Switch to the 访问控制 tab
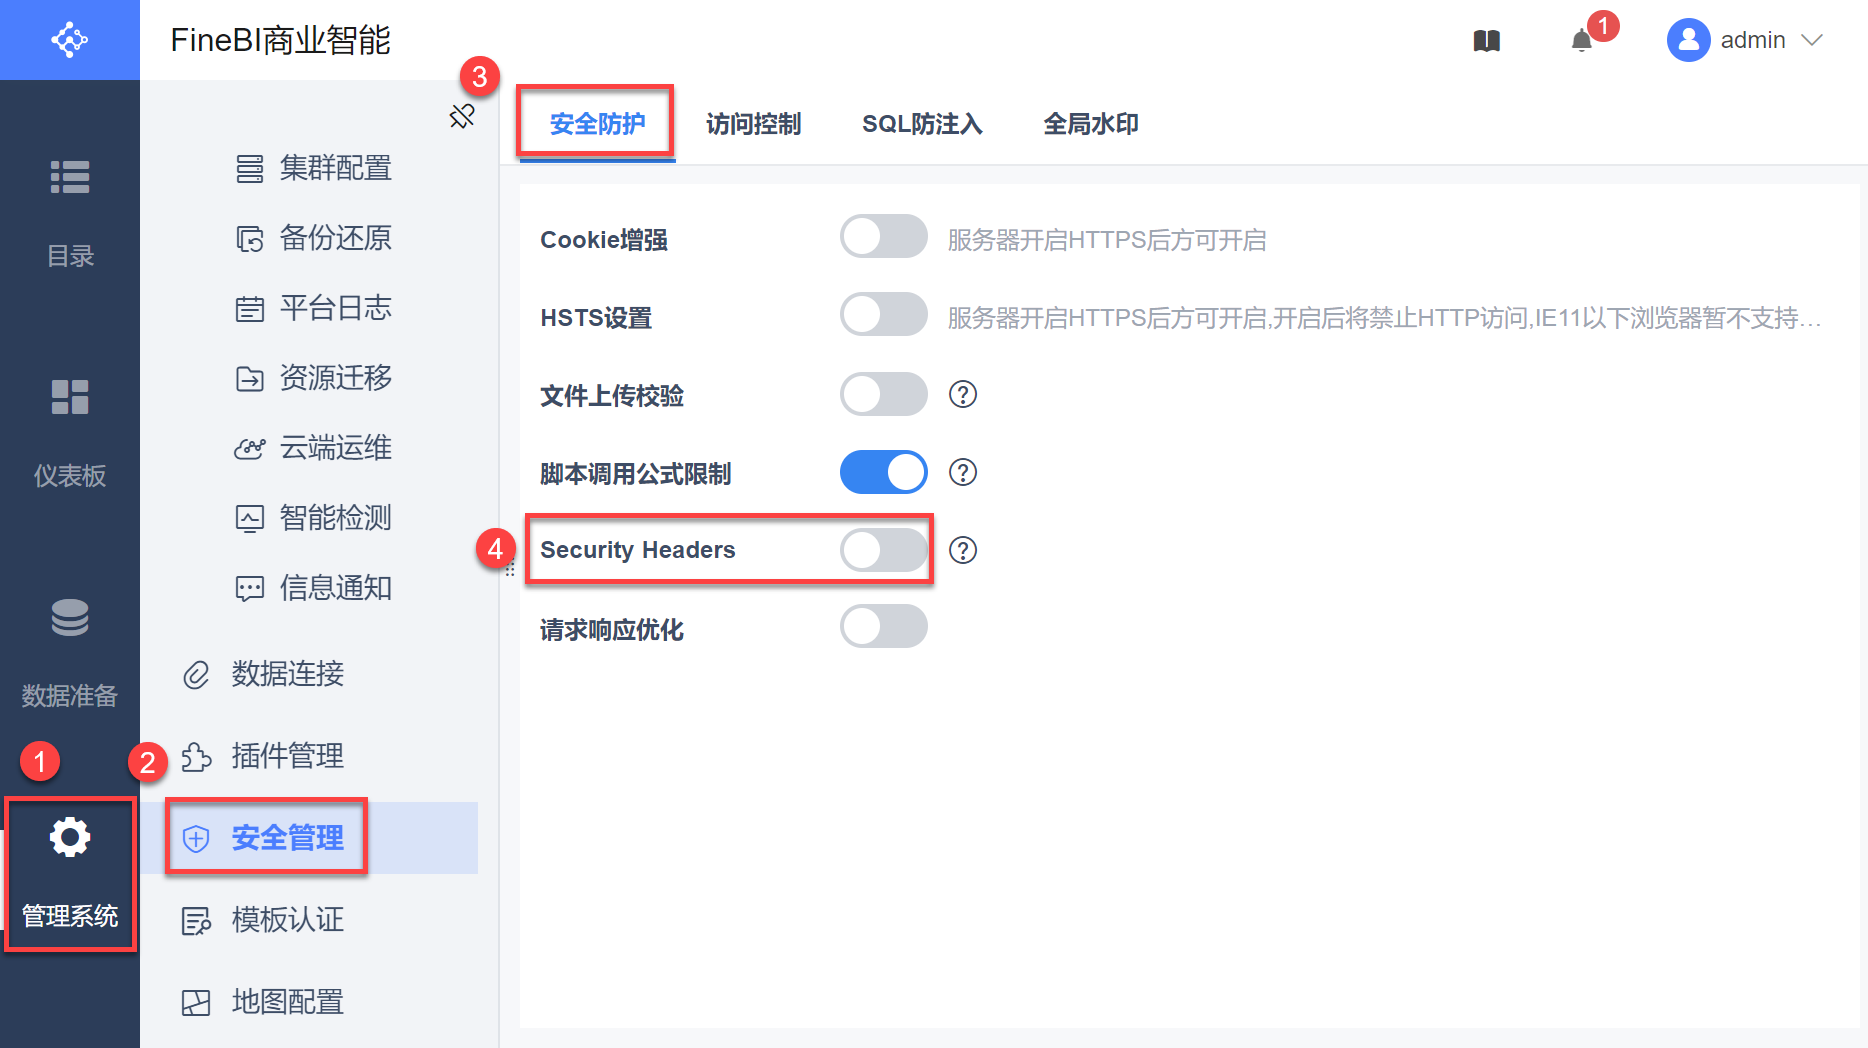 click(x=753, y=124)
